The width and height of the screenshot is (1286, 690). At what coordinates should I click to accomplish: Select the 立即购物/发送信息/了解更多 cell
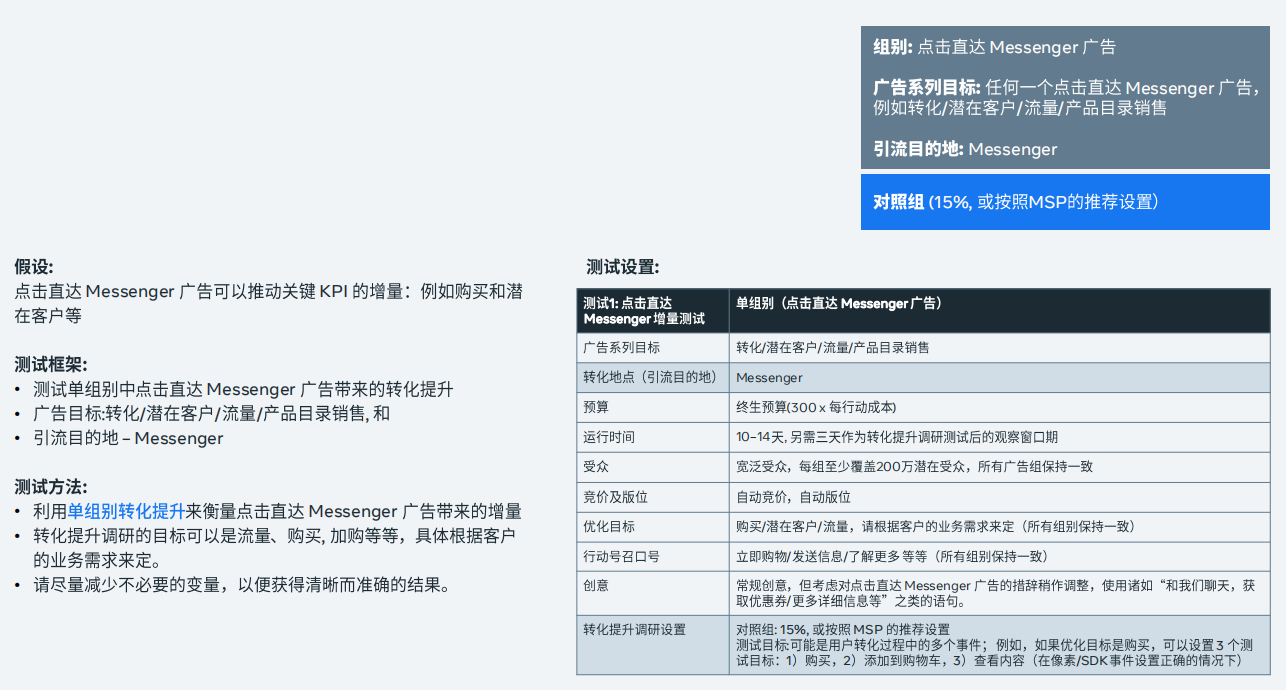pyautogui.click(x=1000, y=556)
